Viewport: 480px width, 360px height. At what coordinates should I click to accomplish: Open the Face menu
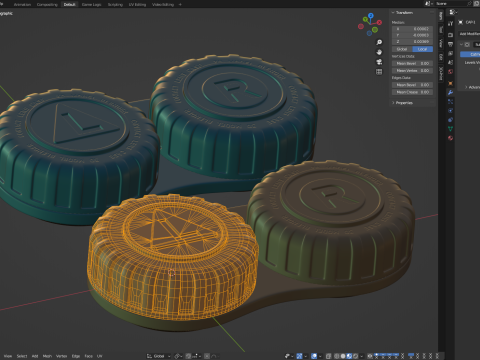tap(88, 356)
